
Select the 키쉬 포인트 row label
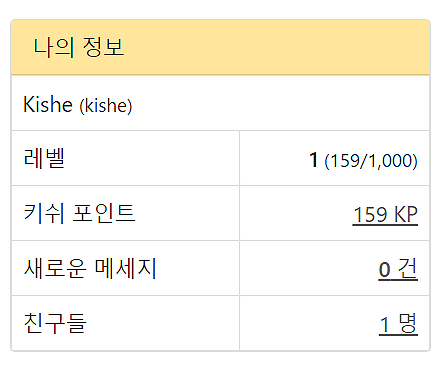(x=79, y=213)
